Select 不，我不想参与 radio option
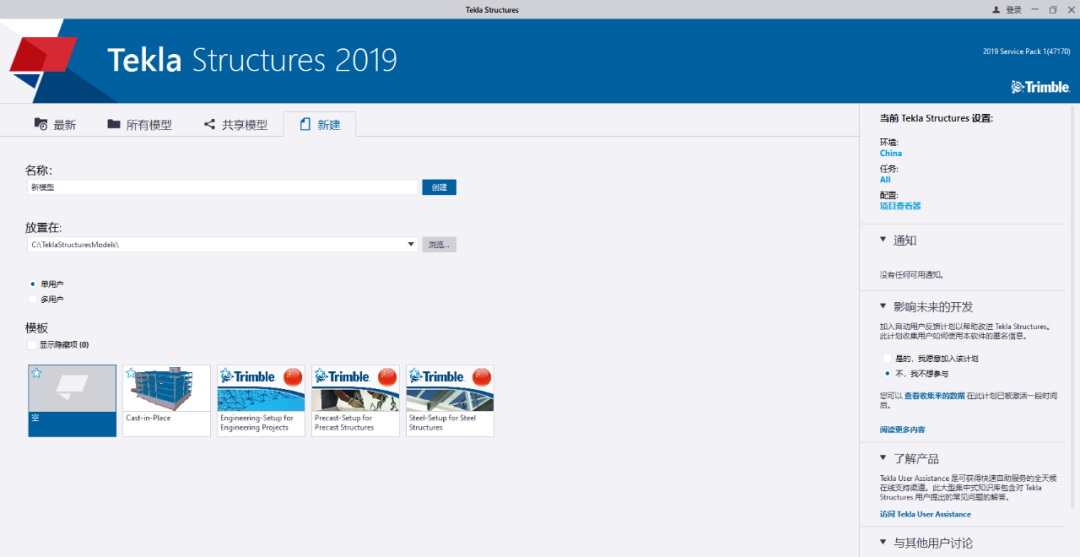The width and height of the screenshot is (1080, 557). click(887, 374)
